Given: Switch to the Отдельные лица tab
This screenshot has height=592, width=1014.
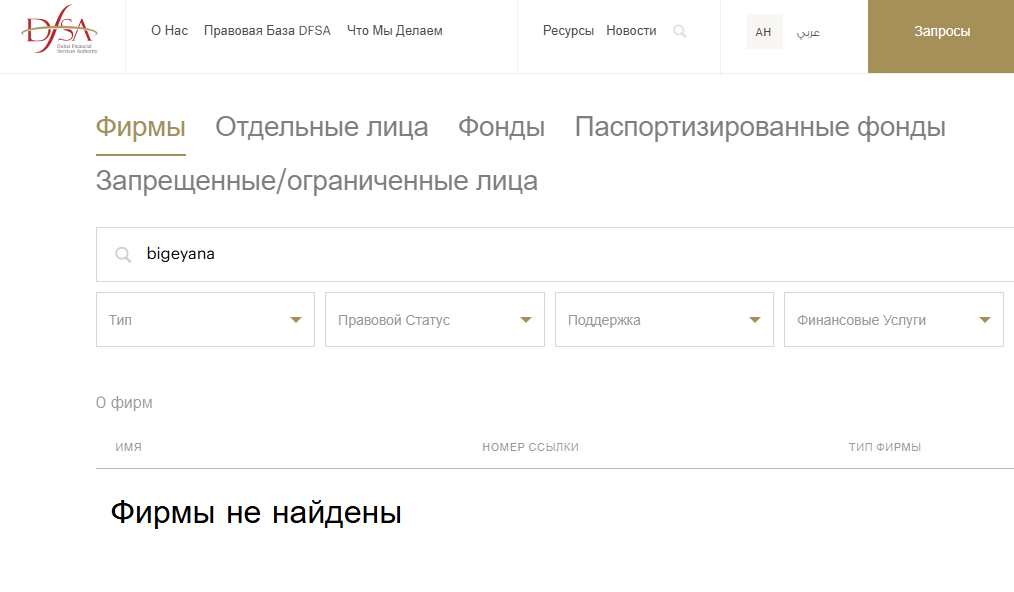Looking at the screenshot, I should coord(322,128).
